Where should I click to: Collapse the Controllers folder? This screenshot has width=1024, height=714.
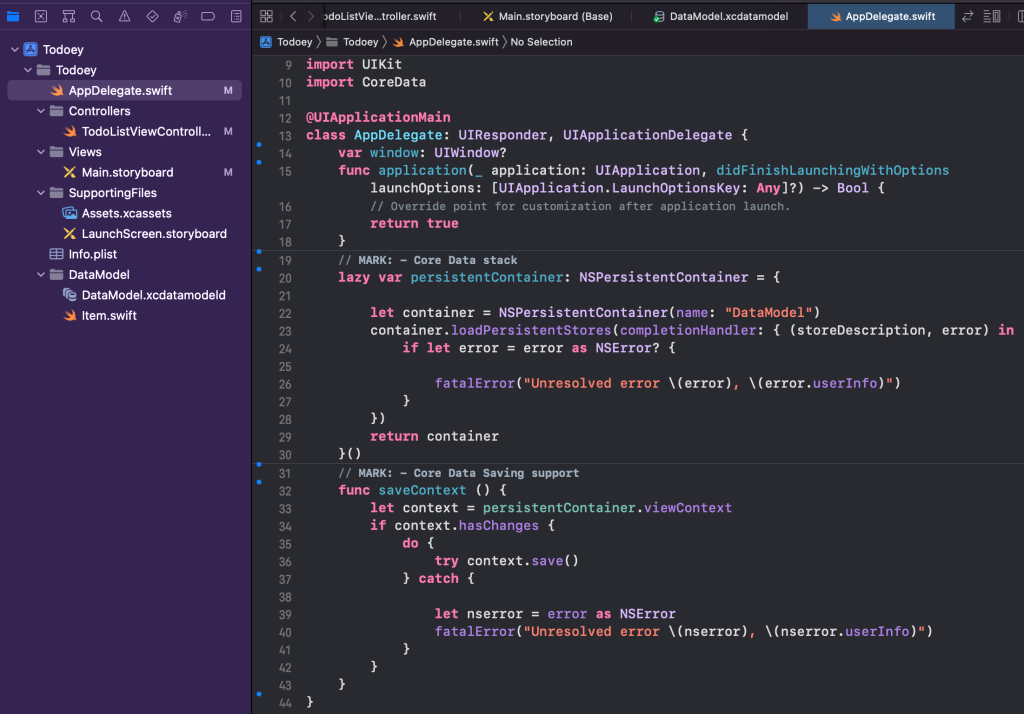[41, 111]
